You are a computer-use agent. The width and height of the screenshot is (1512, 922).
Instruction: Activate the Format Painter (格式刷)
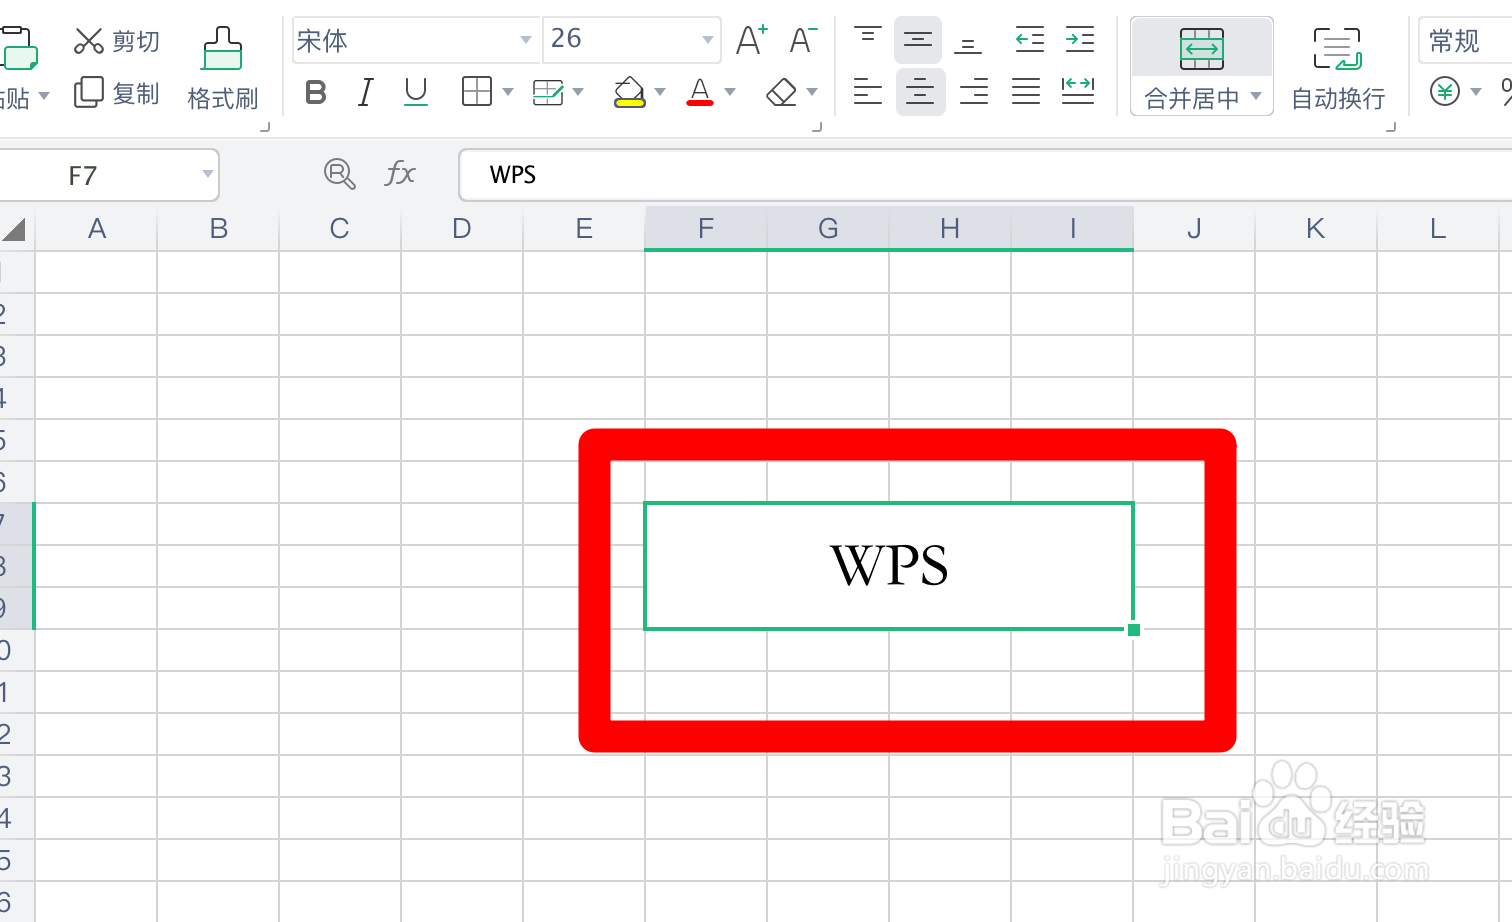click(x=222, y=68)
